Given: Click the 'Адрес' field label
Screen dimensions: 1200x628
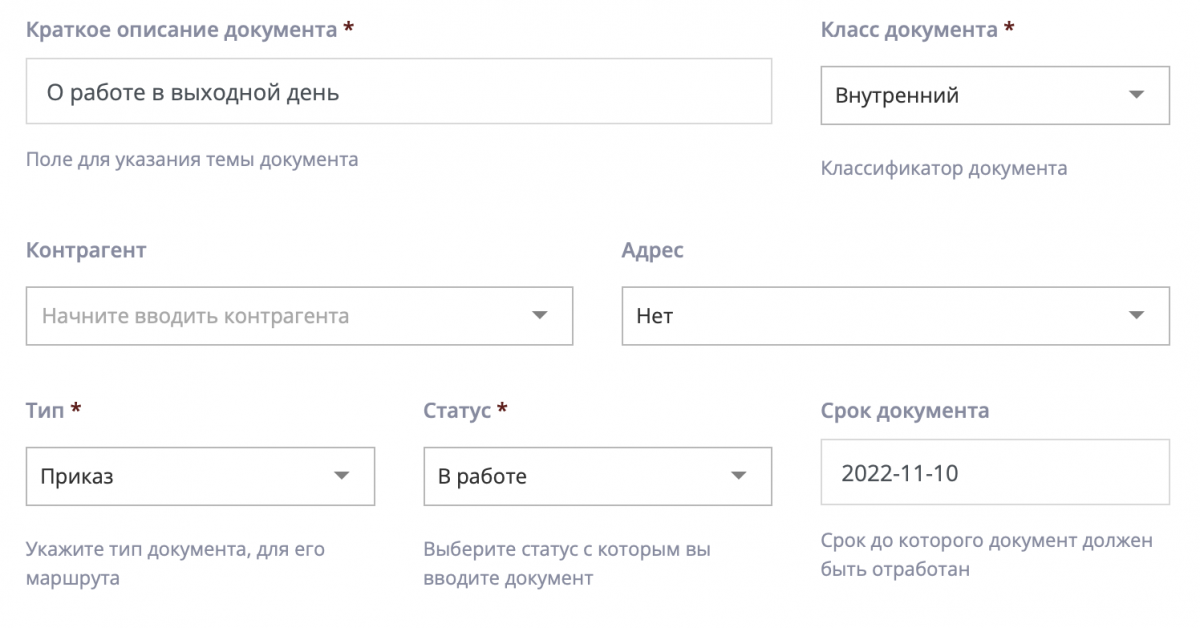Looking at the screenshot, I should point(652,250).
